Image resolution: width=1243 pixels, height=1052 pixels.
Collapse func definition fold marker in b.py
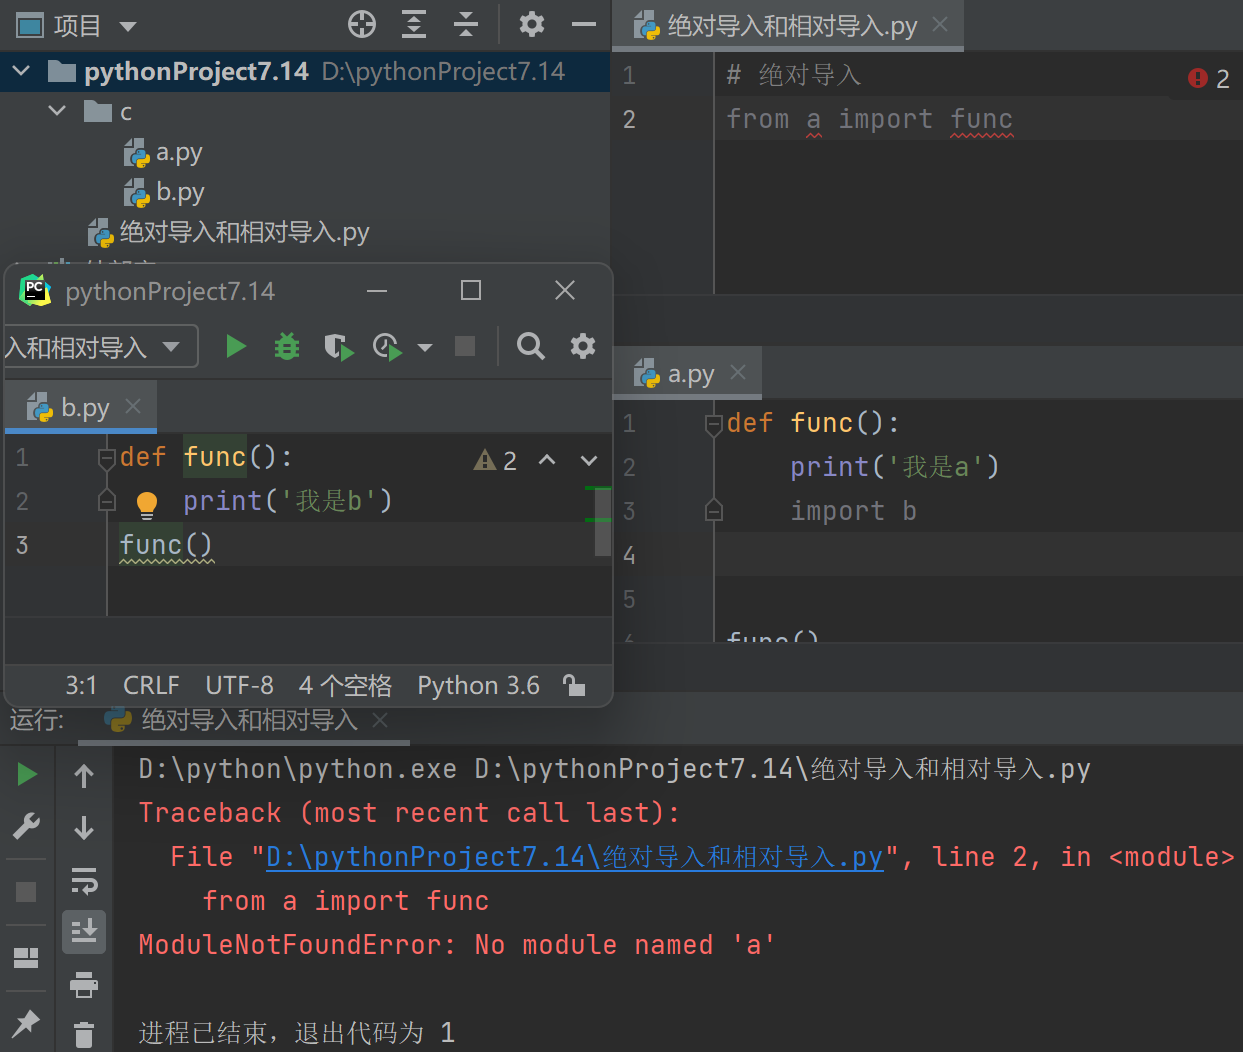pyautogui.click(x=107, y=459)
